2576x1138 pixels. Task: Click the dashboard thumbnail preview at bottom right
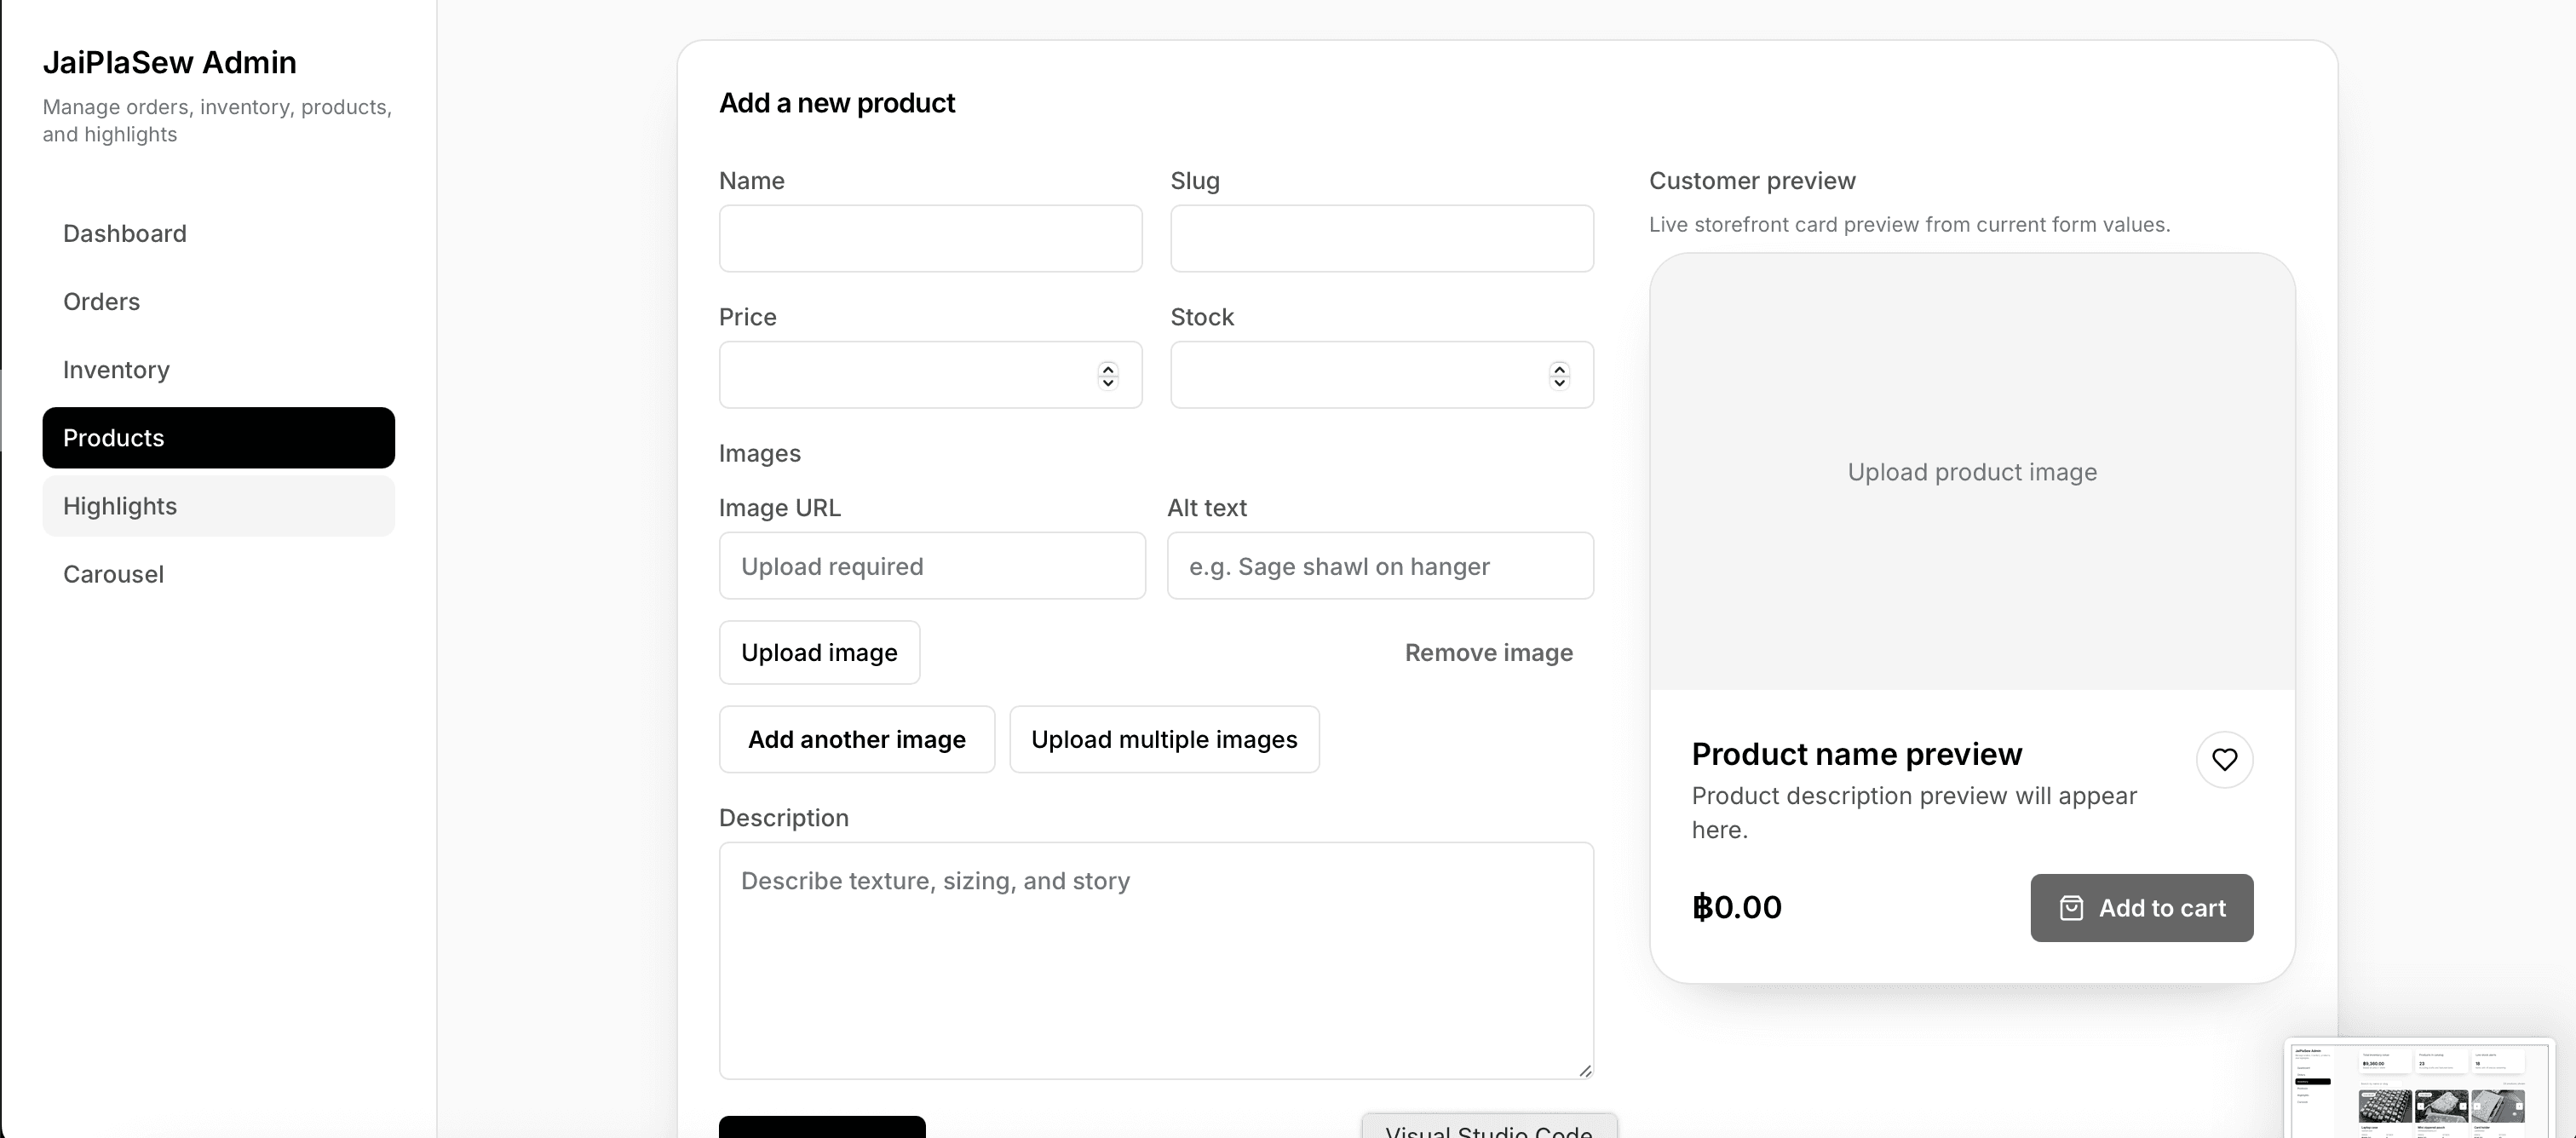click(x=2420, y=1089)
